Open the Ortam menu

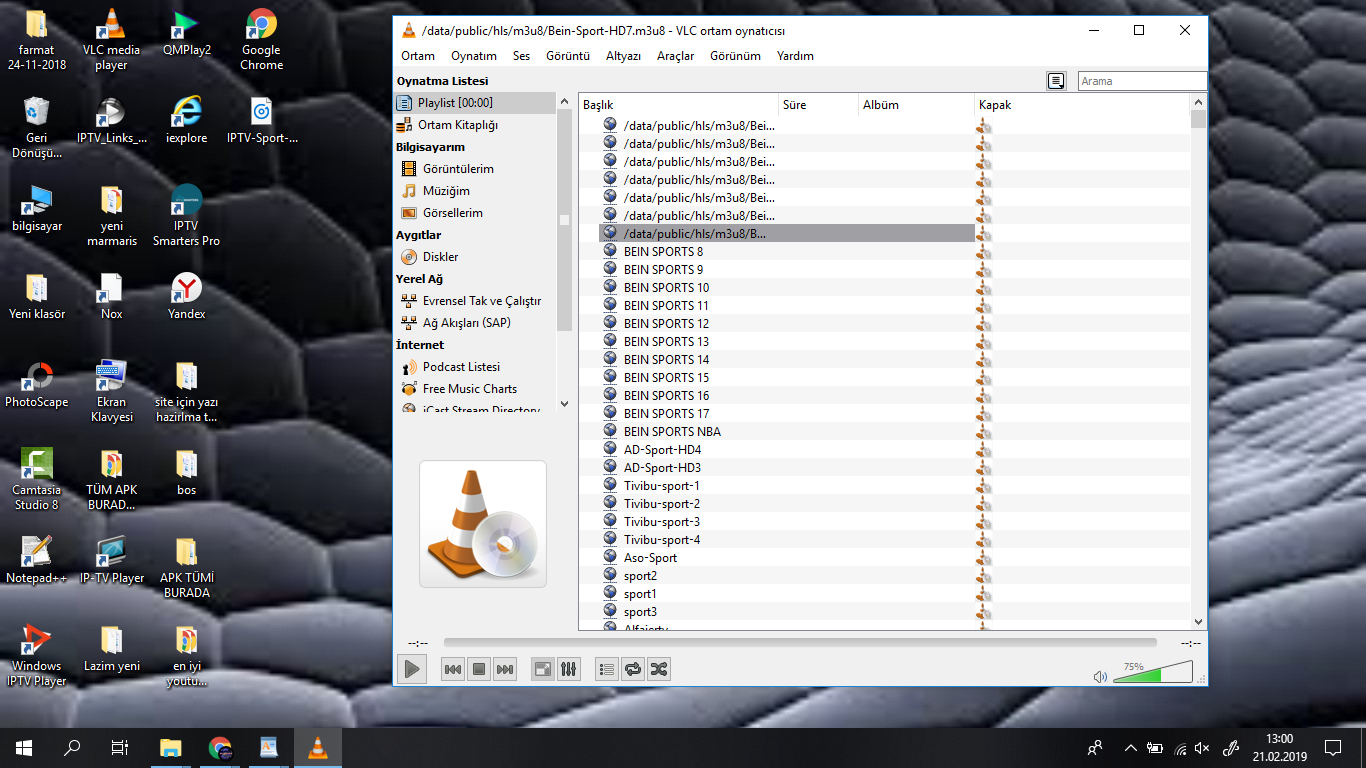(x=418, y=56)
